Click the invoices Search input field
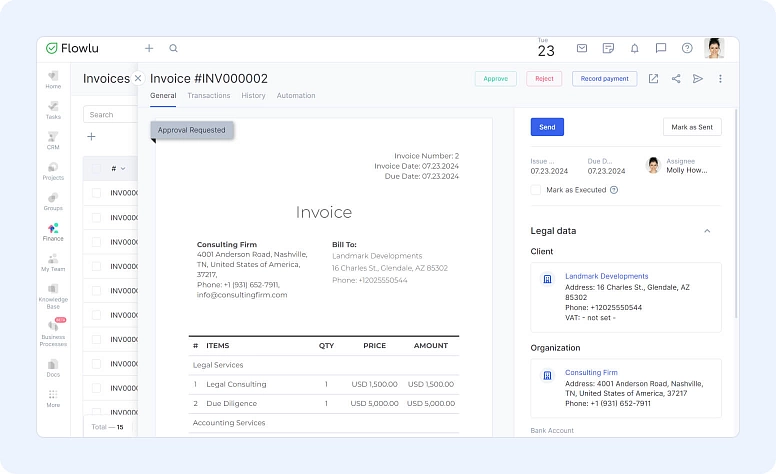776x474 pixels. coord(110,114)
